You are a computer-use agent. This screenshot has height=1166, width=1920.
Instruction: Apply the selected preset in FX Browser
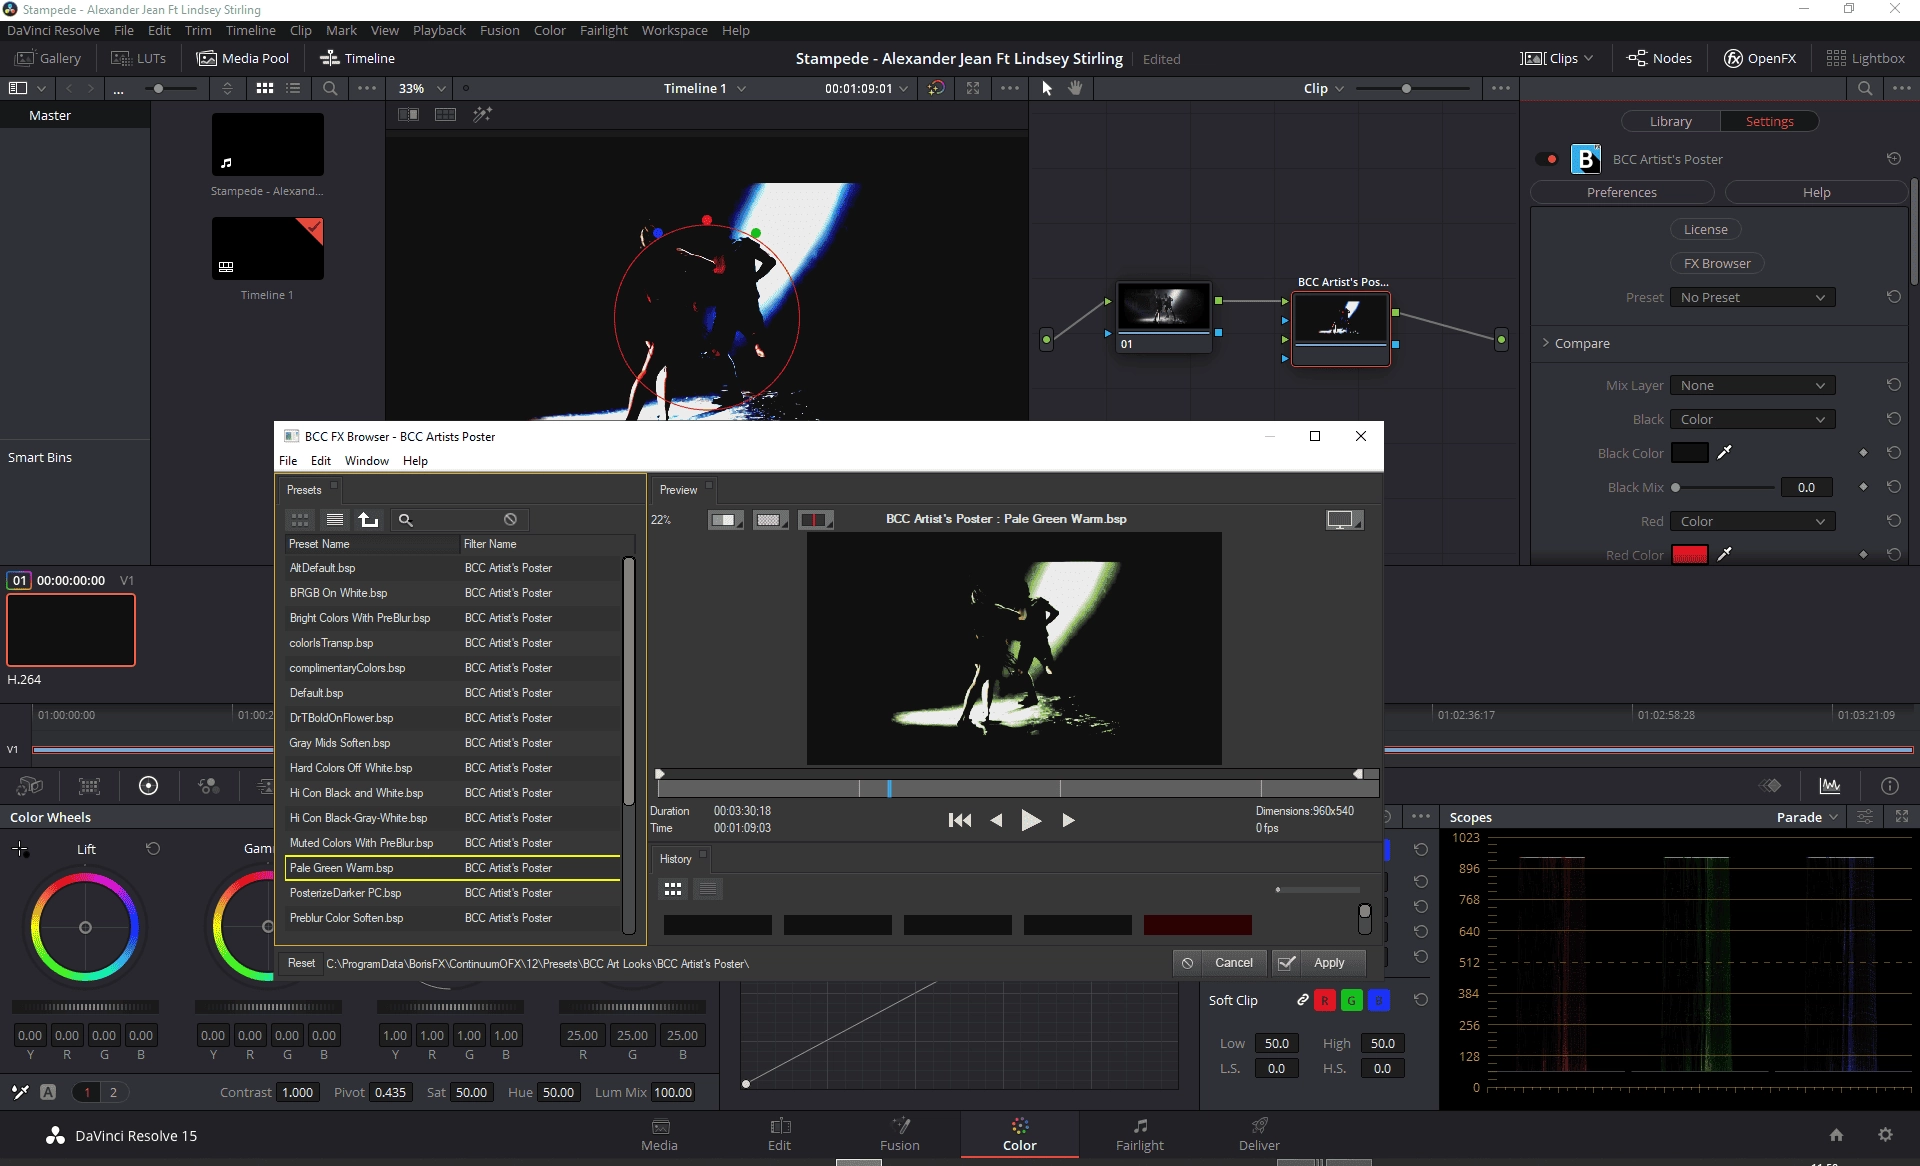point(1319,962)
